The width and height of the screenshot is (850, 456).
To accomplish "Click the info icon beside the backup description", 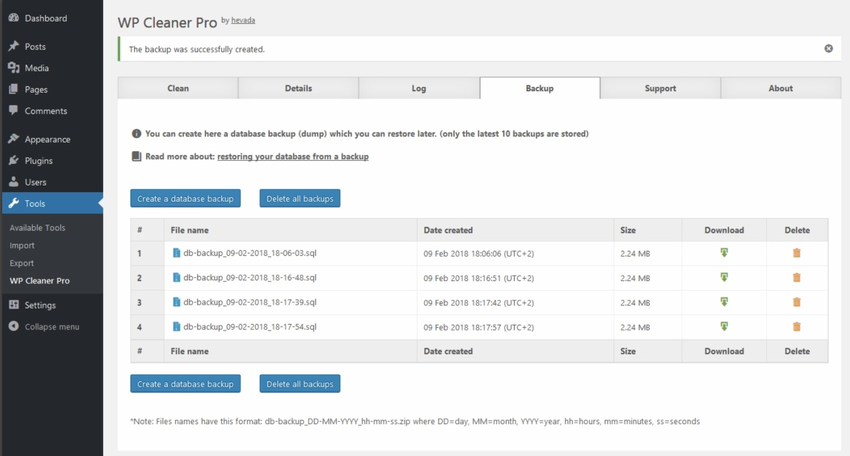I will click(137, 133).
